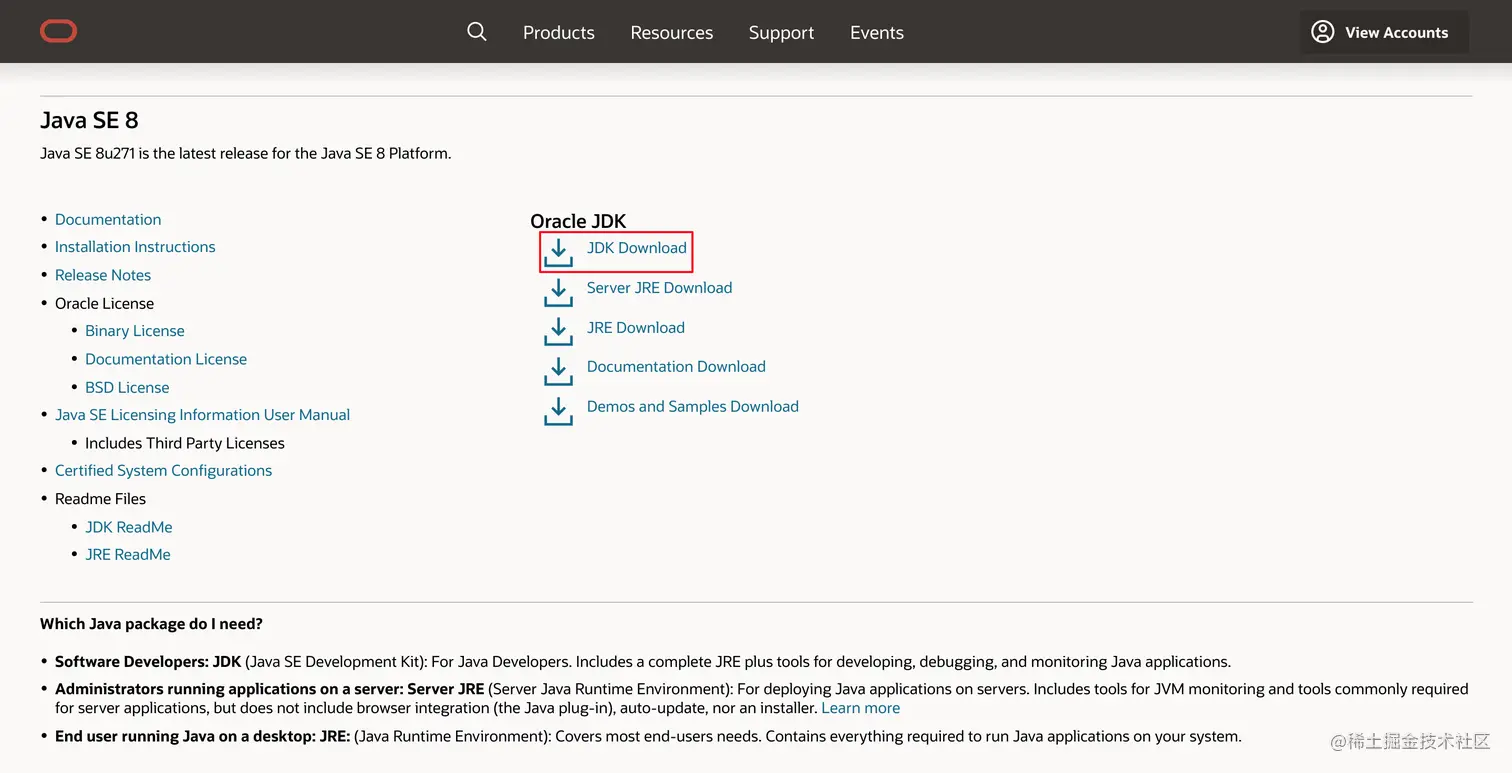Open the Demos and Samples Download link

coord(693,406)
